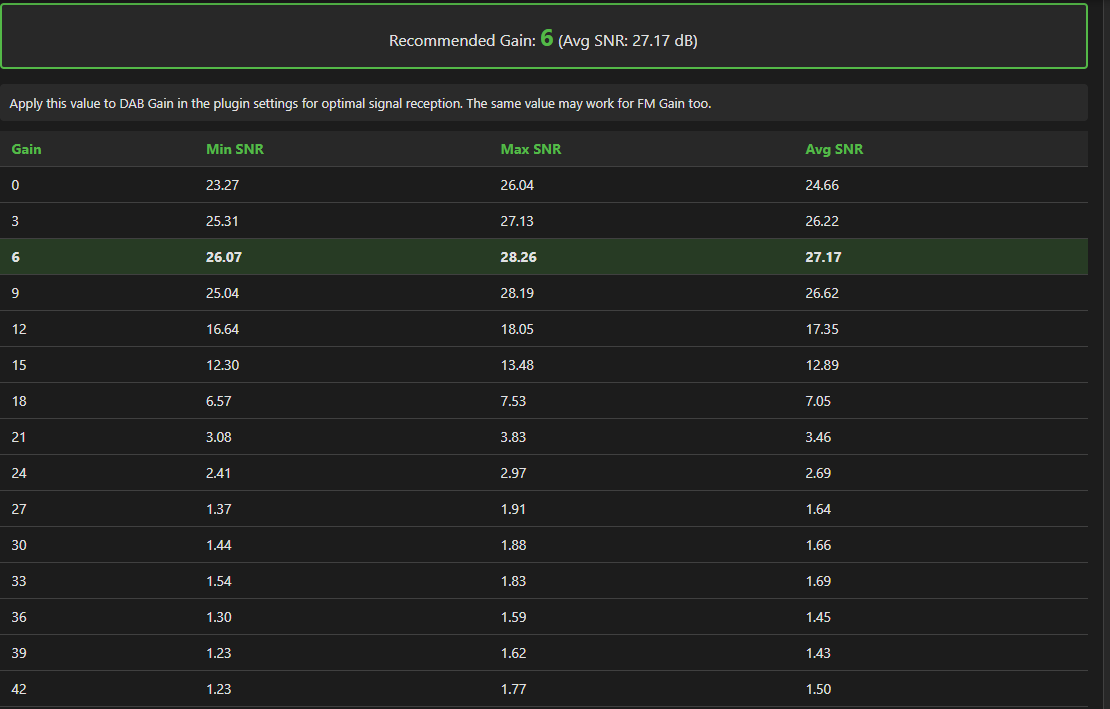This screenshot has width=1110, height=709.
Task: Select the Avg SNR value 17.35
Action: pos(822,329)
